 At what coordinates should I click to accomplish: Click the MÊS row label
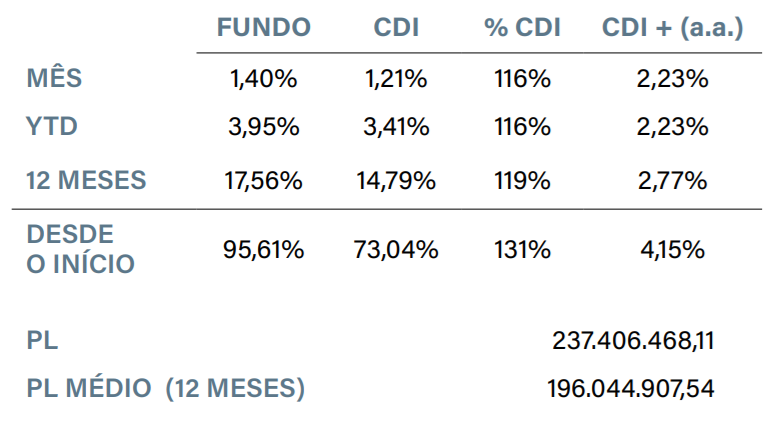click(x=56, y=79)
